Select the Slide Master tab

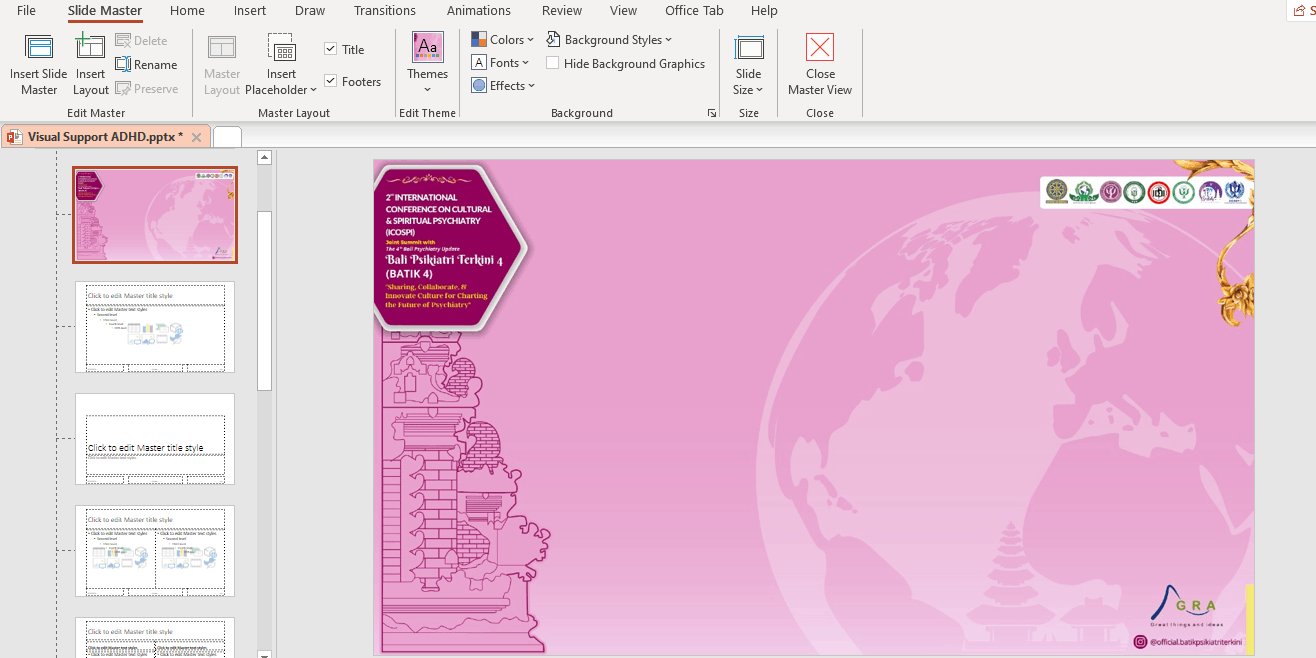105,11
